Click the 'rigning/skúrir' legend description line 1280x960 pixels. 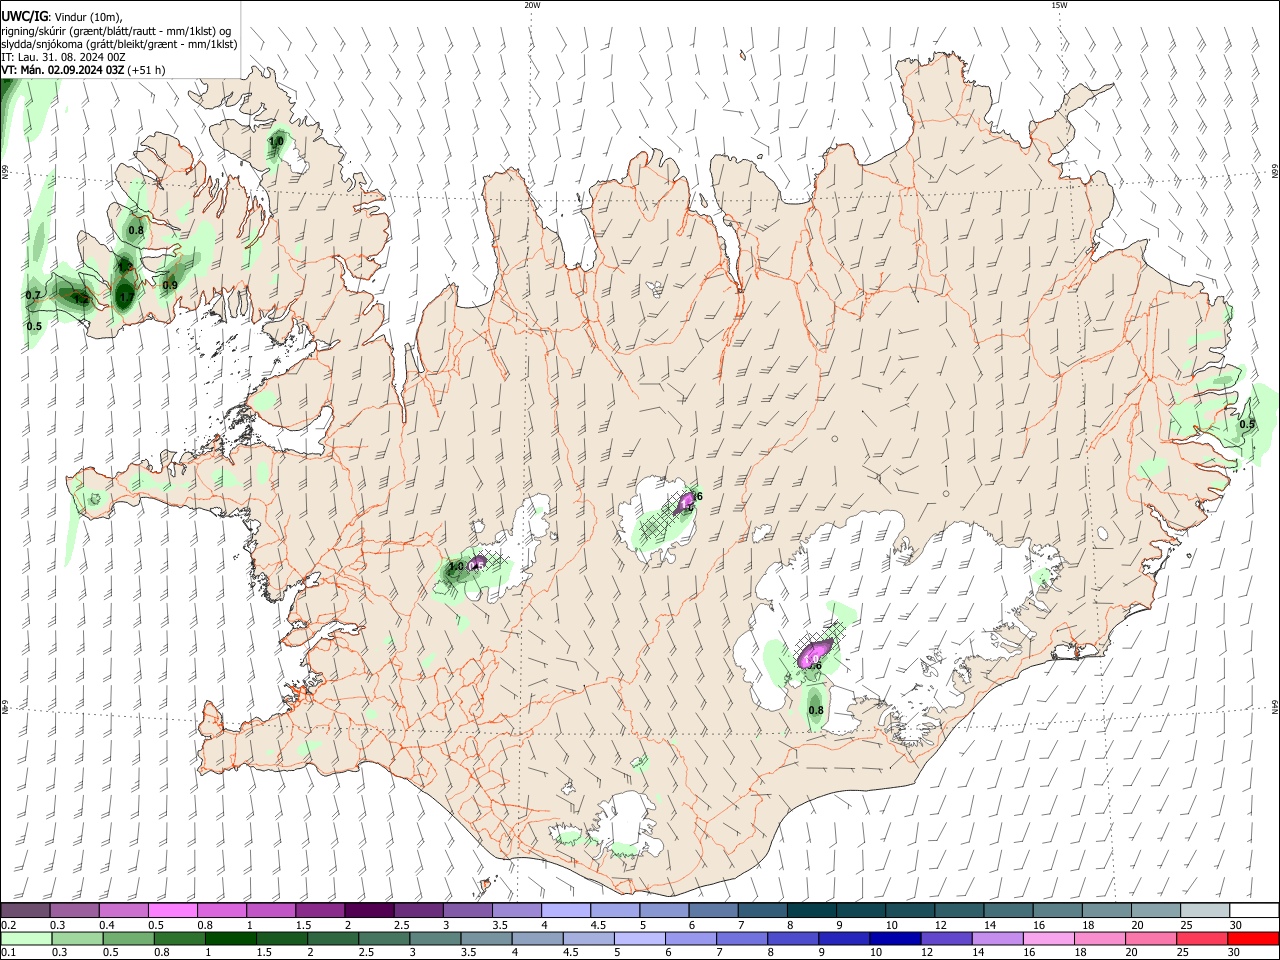(117, 30)
